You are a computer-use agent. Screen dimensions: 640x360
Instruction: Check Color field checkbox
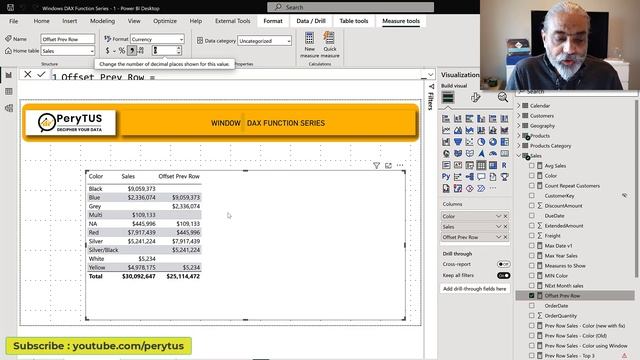point(531,176)
